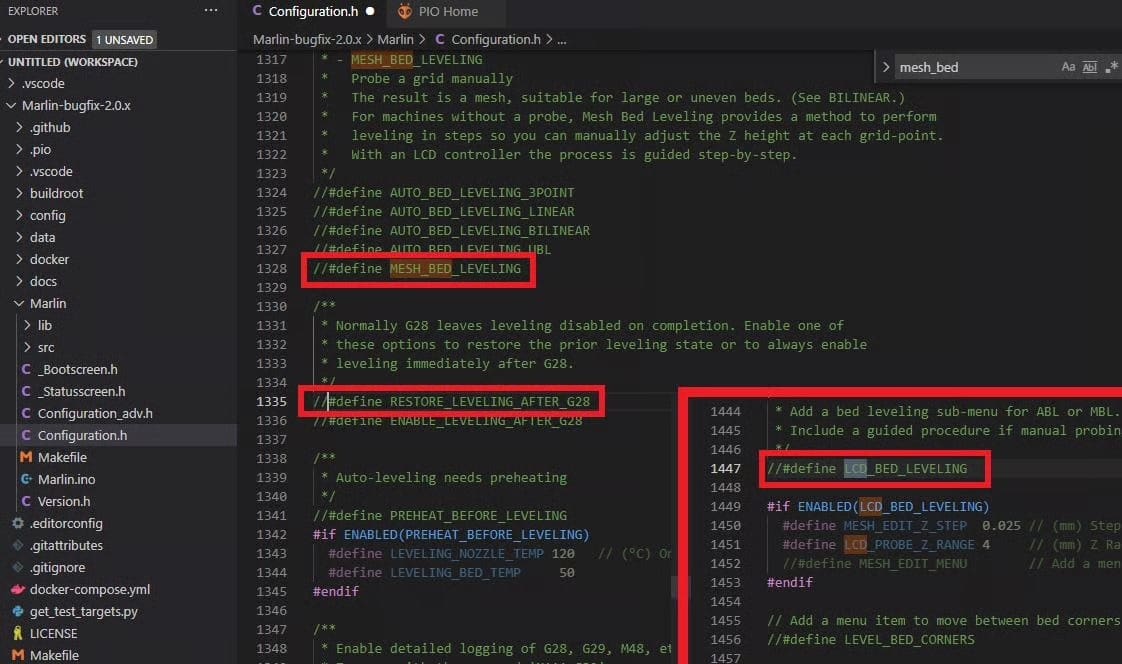Viewport: 1122px width, 664px height.
Task: Collapse the Marlin-bugfix-2.0.x folder chevron in Explorer
Action: [x=11, y=105]
